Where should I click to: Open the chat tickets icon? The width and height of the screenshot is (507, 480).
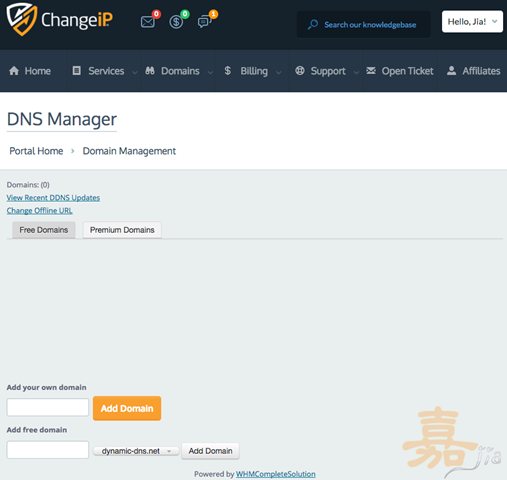click(x=204, y=22)
